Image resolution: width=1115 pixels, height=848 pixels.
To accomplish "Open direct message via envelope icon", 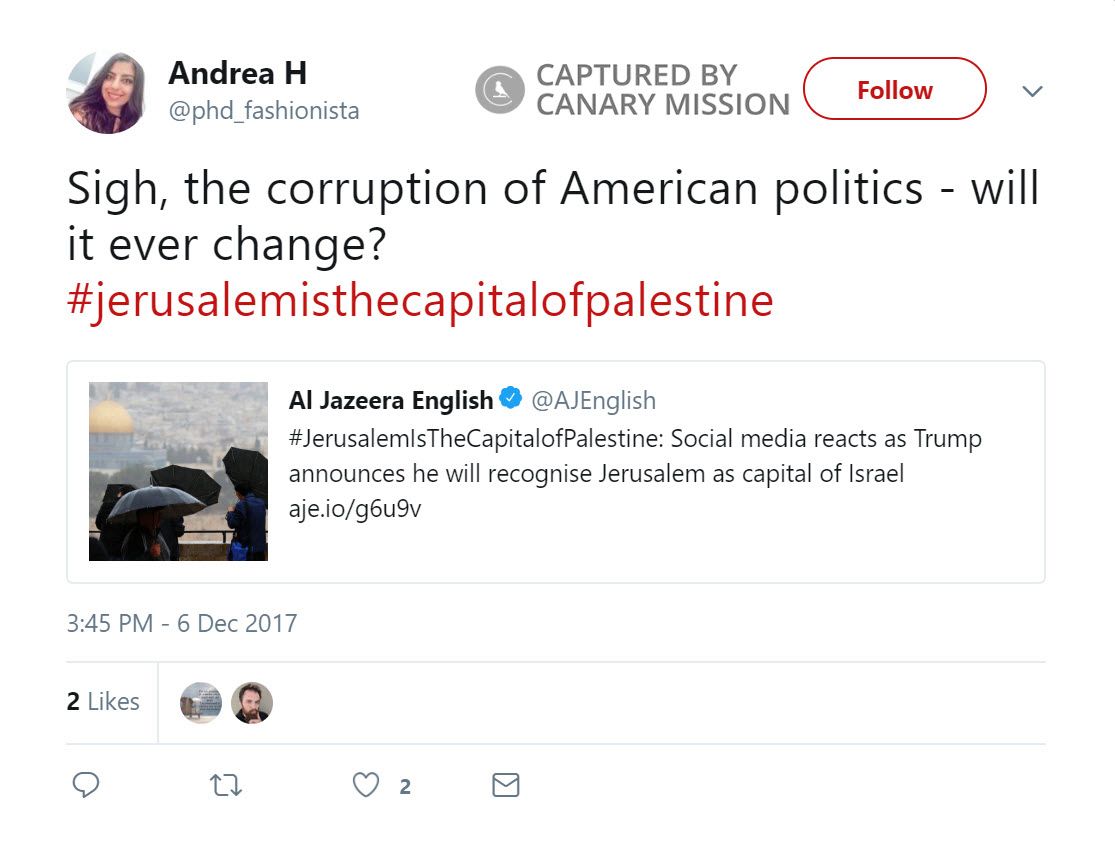I will coord(505,786).
